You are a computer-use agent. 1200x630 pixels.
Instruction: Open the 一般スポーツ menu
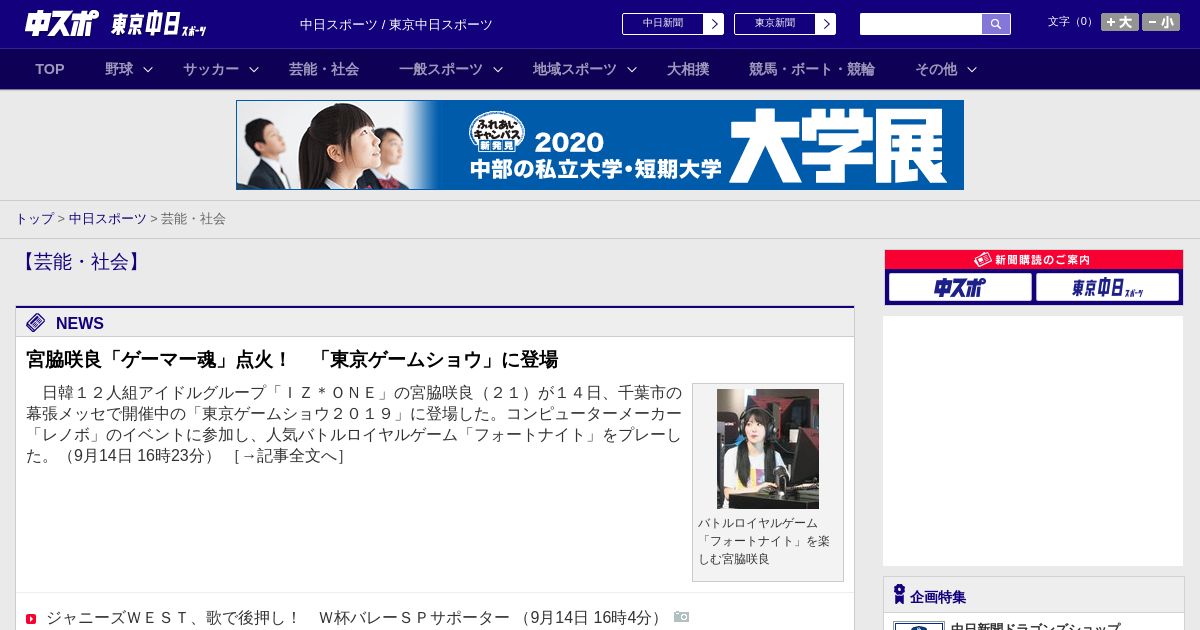(441, 69)
